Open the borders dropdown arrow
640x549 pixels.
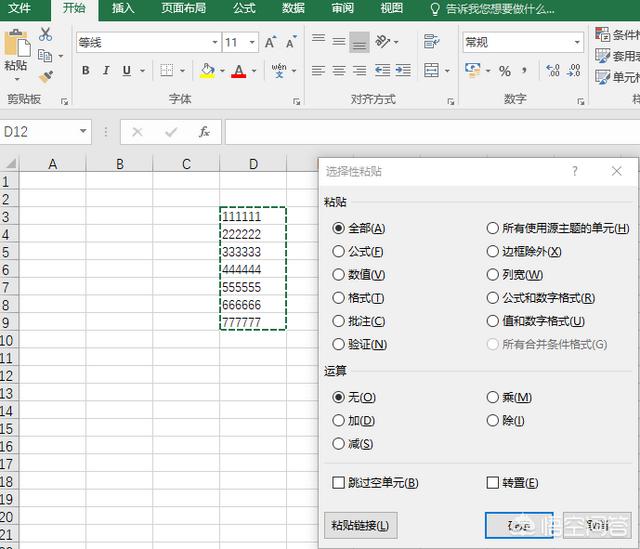(x=182, y=71)
